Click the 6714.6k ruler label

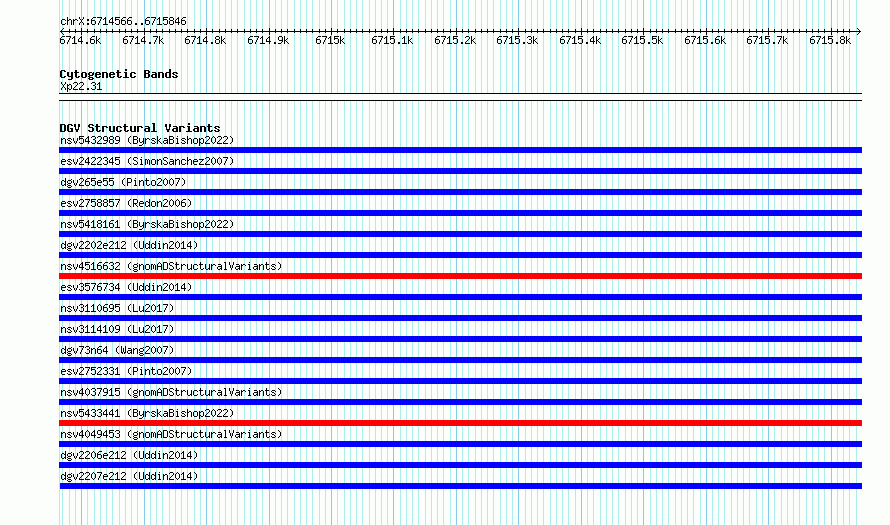tap(80, 40)
